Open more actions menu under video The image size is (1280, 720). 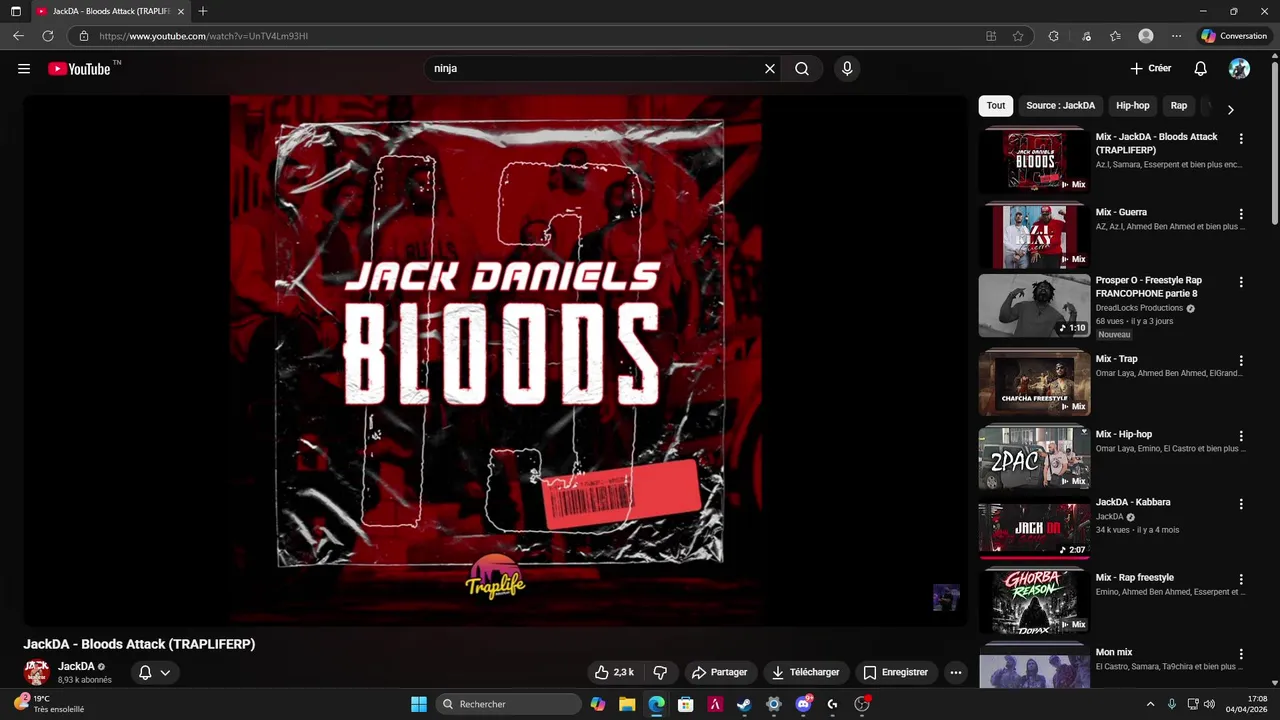[x=956, y=672]
